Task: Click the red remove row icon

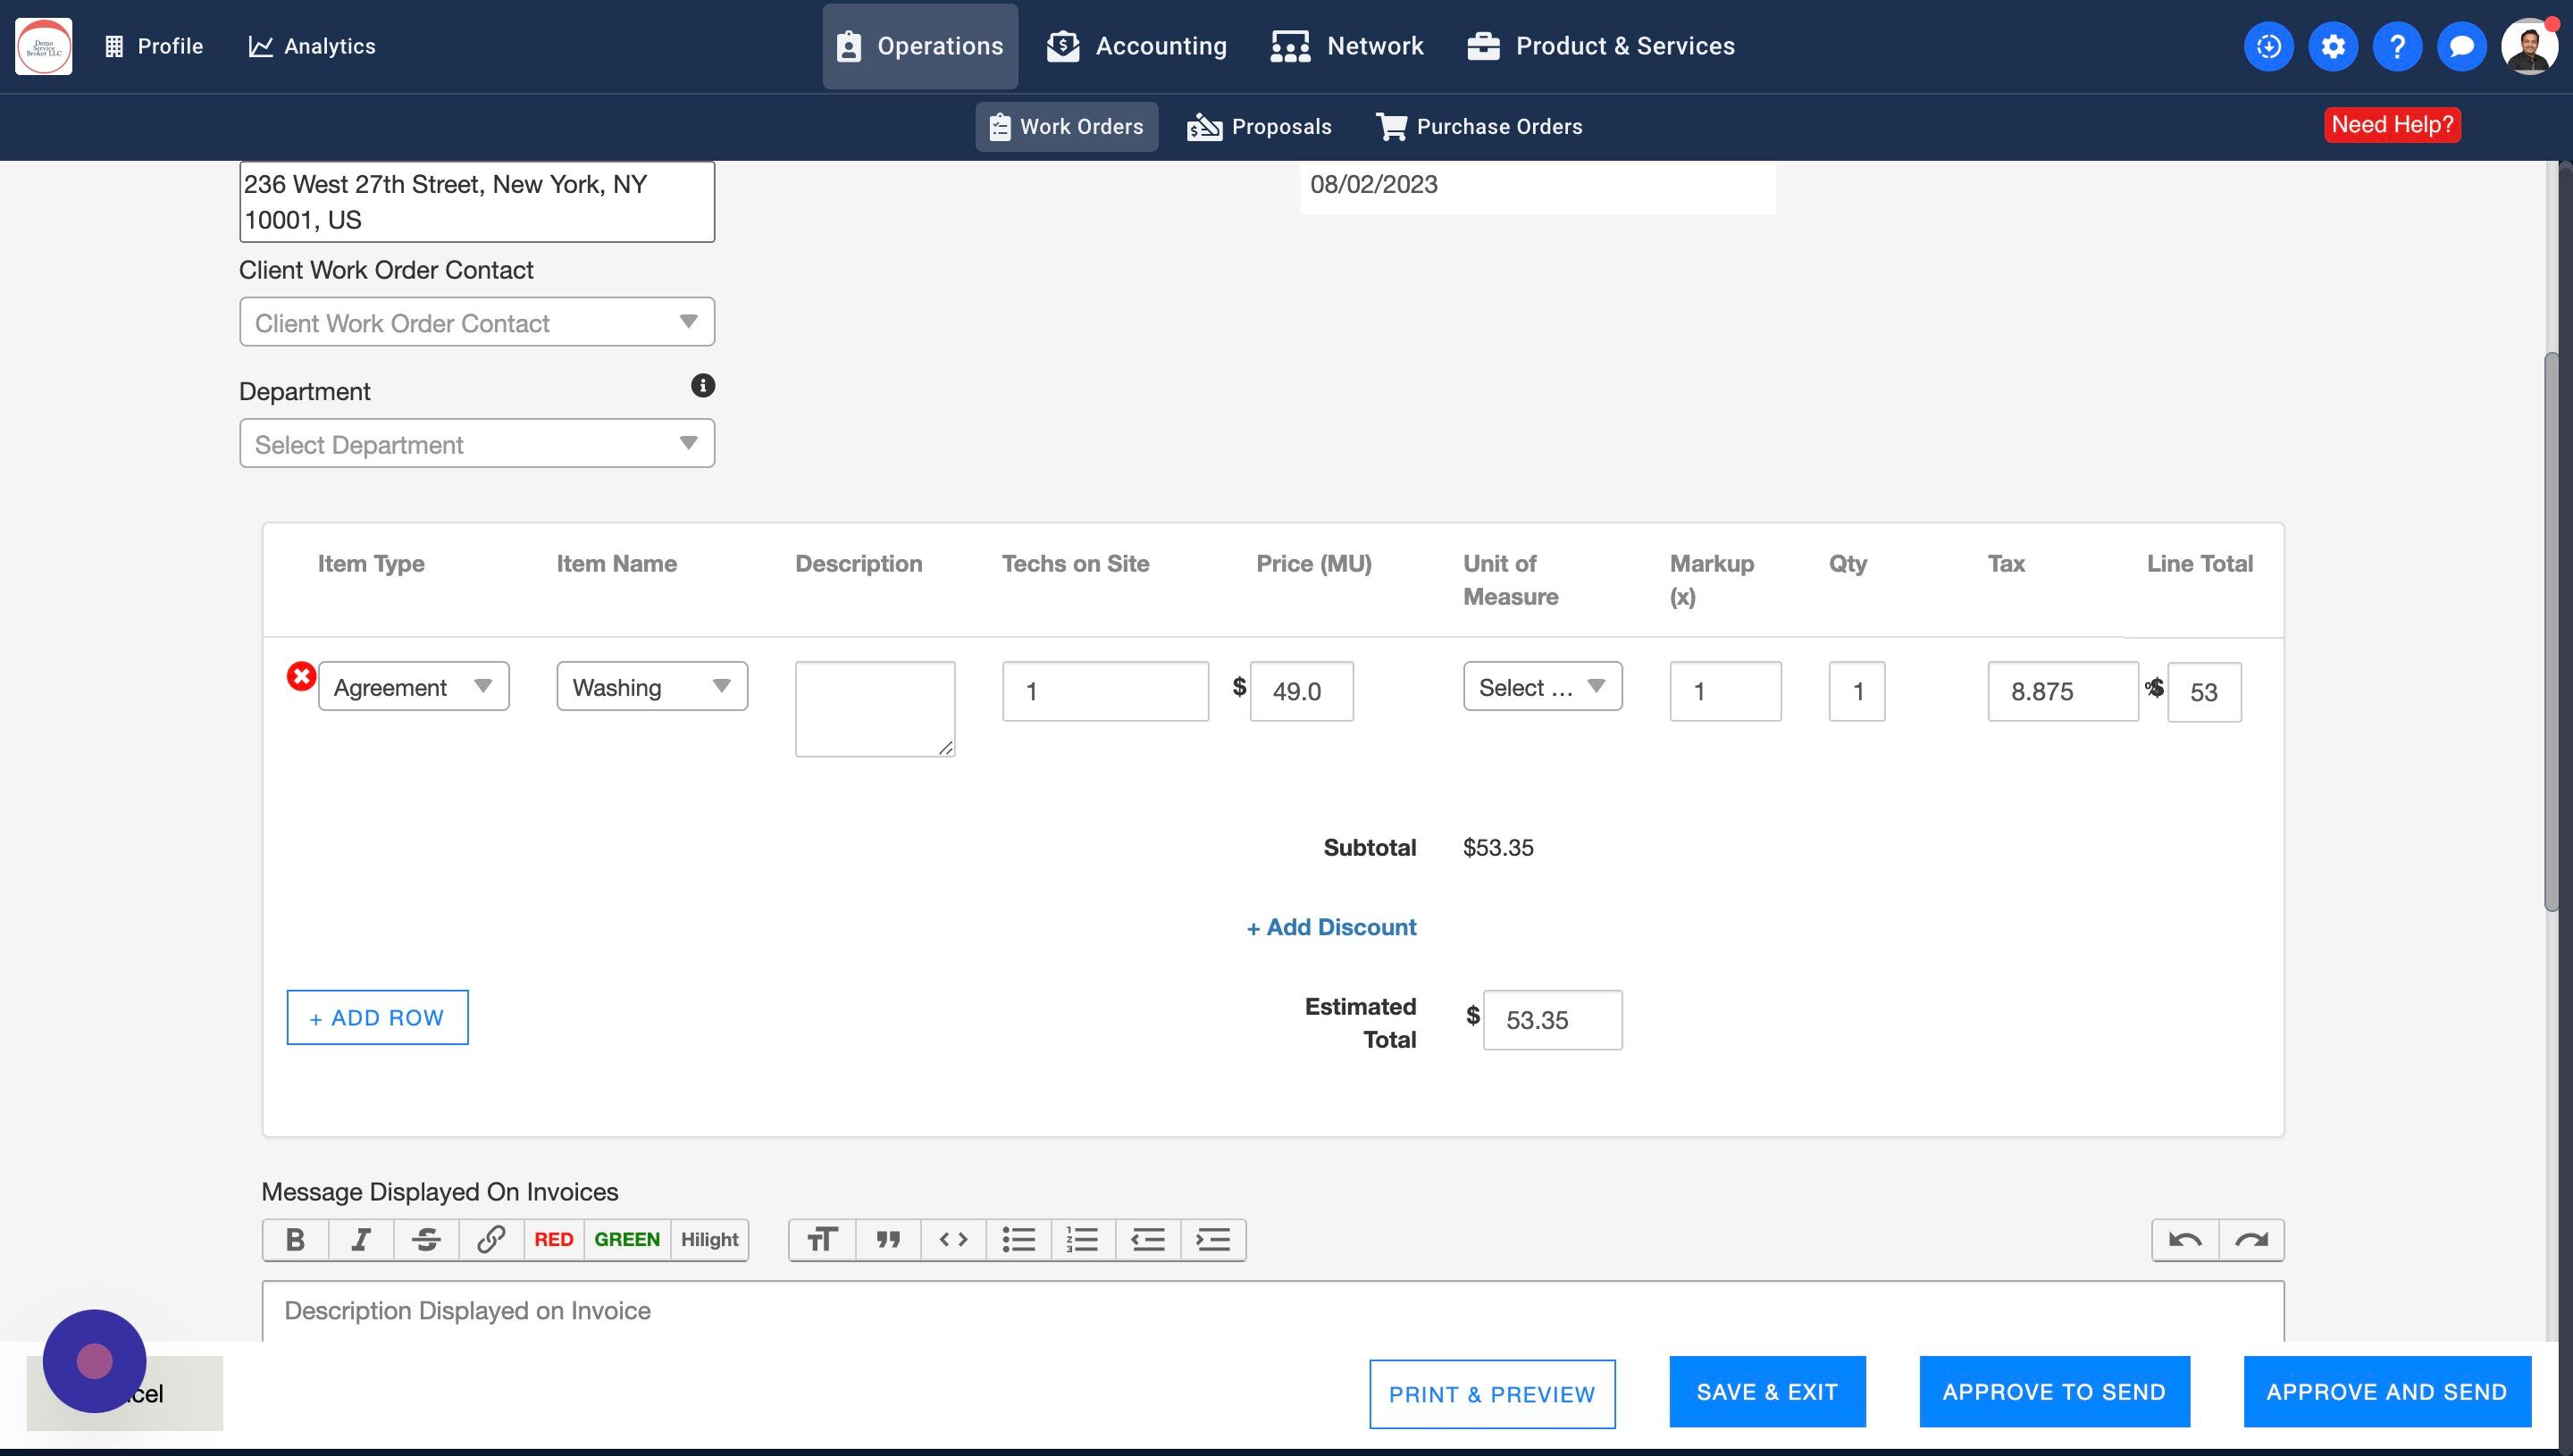Action: pyautogui.click(x=301, y=677)
